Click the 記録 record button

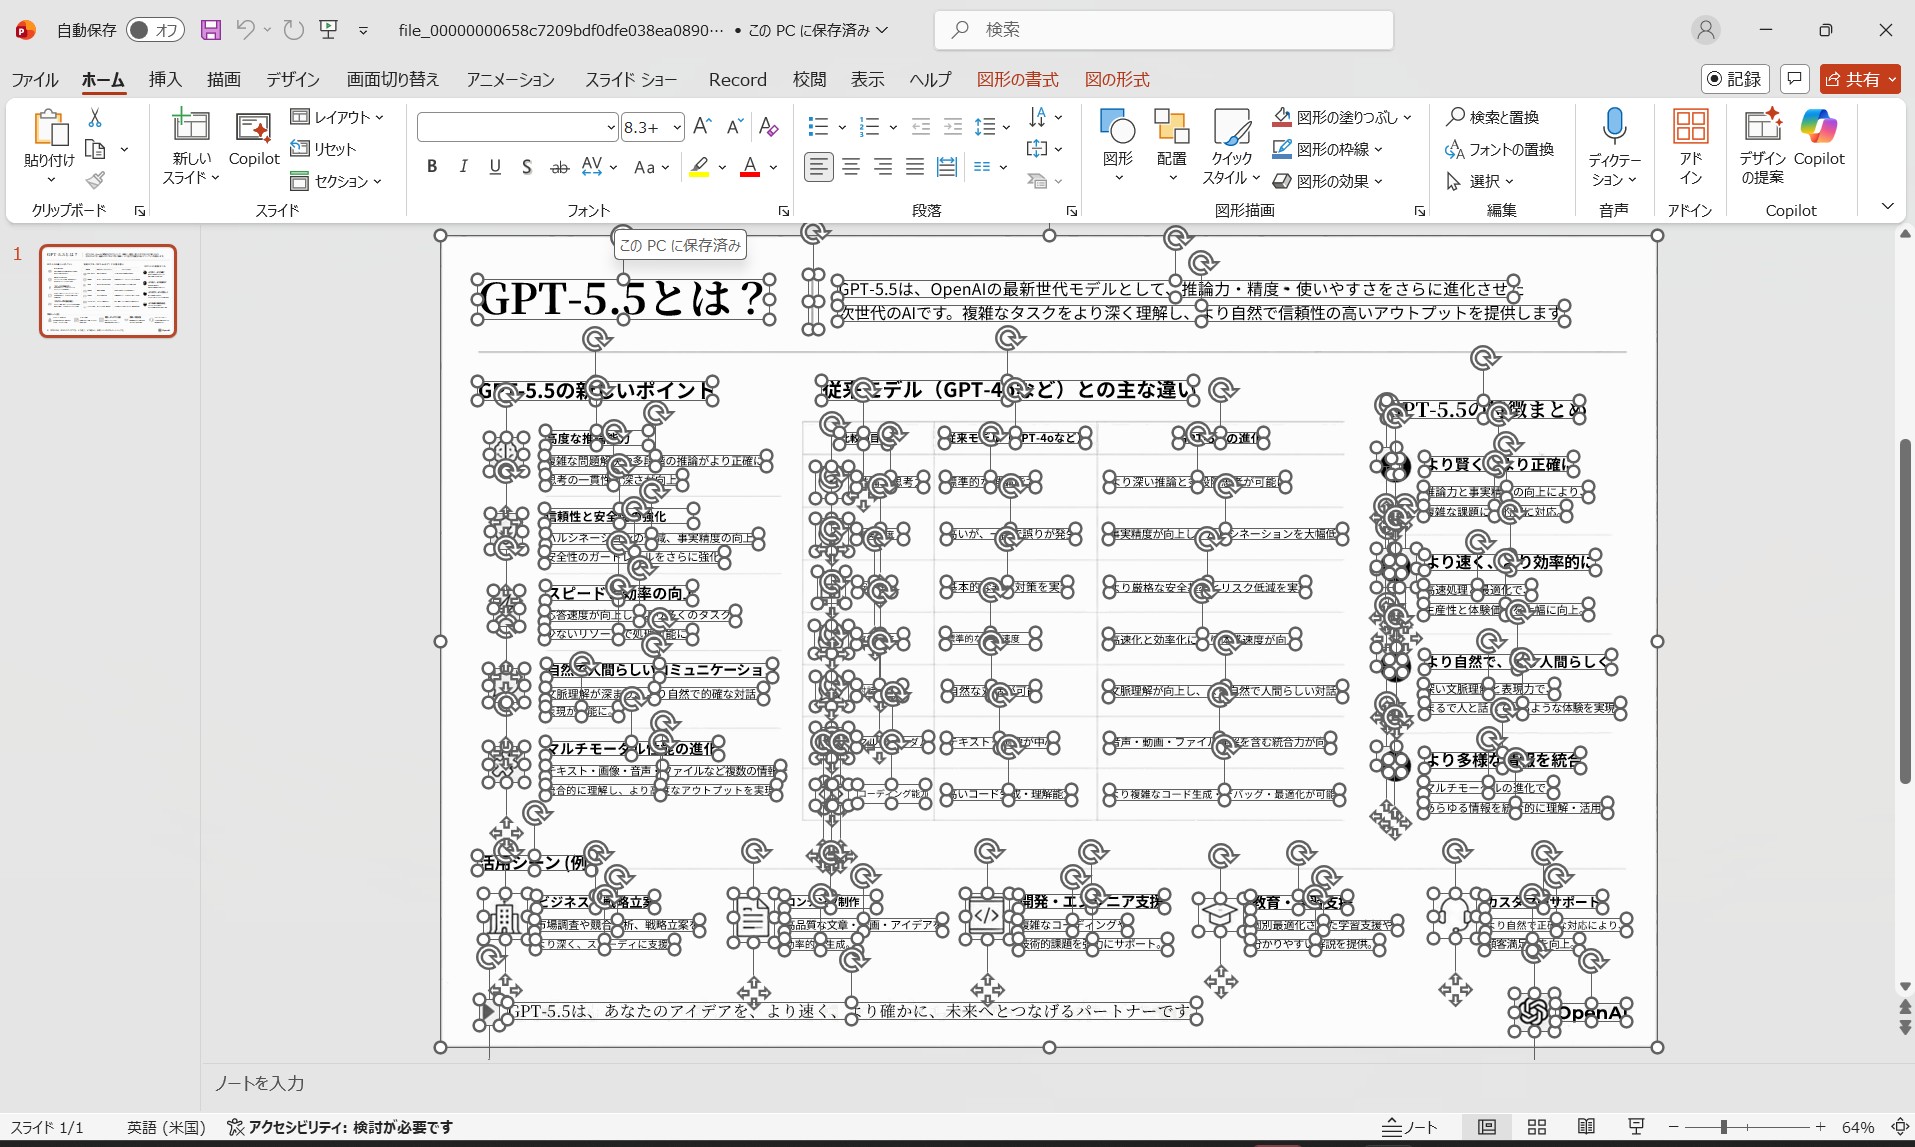pos(1735,79)
